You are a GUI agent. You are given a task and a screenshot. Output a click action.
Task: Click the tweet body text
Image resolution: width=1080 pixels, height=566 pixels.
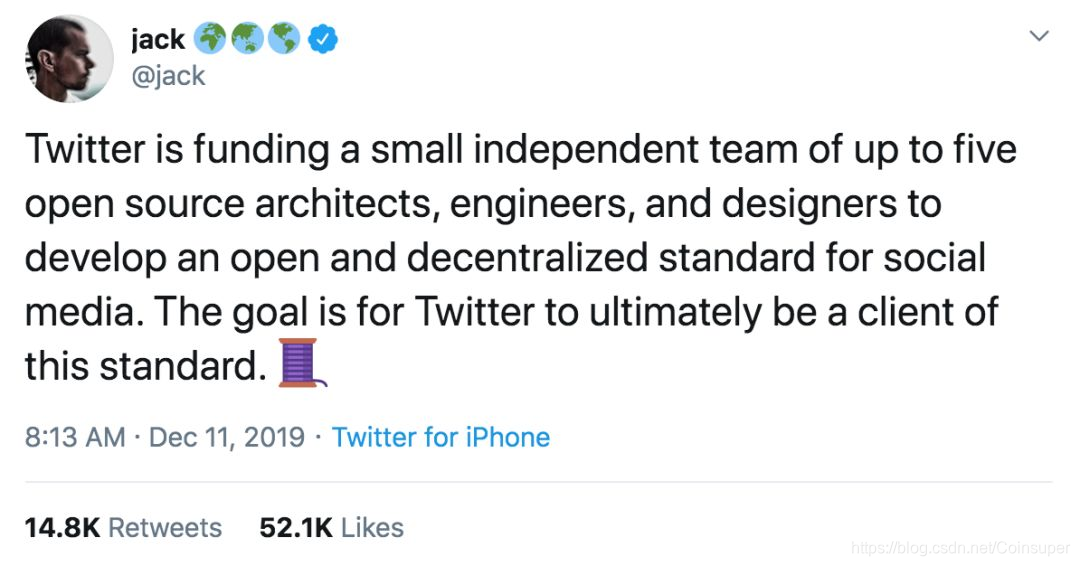(521, 258)
